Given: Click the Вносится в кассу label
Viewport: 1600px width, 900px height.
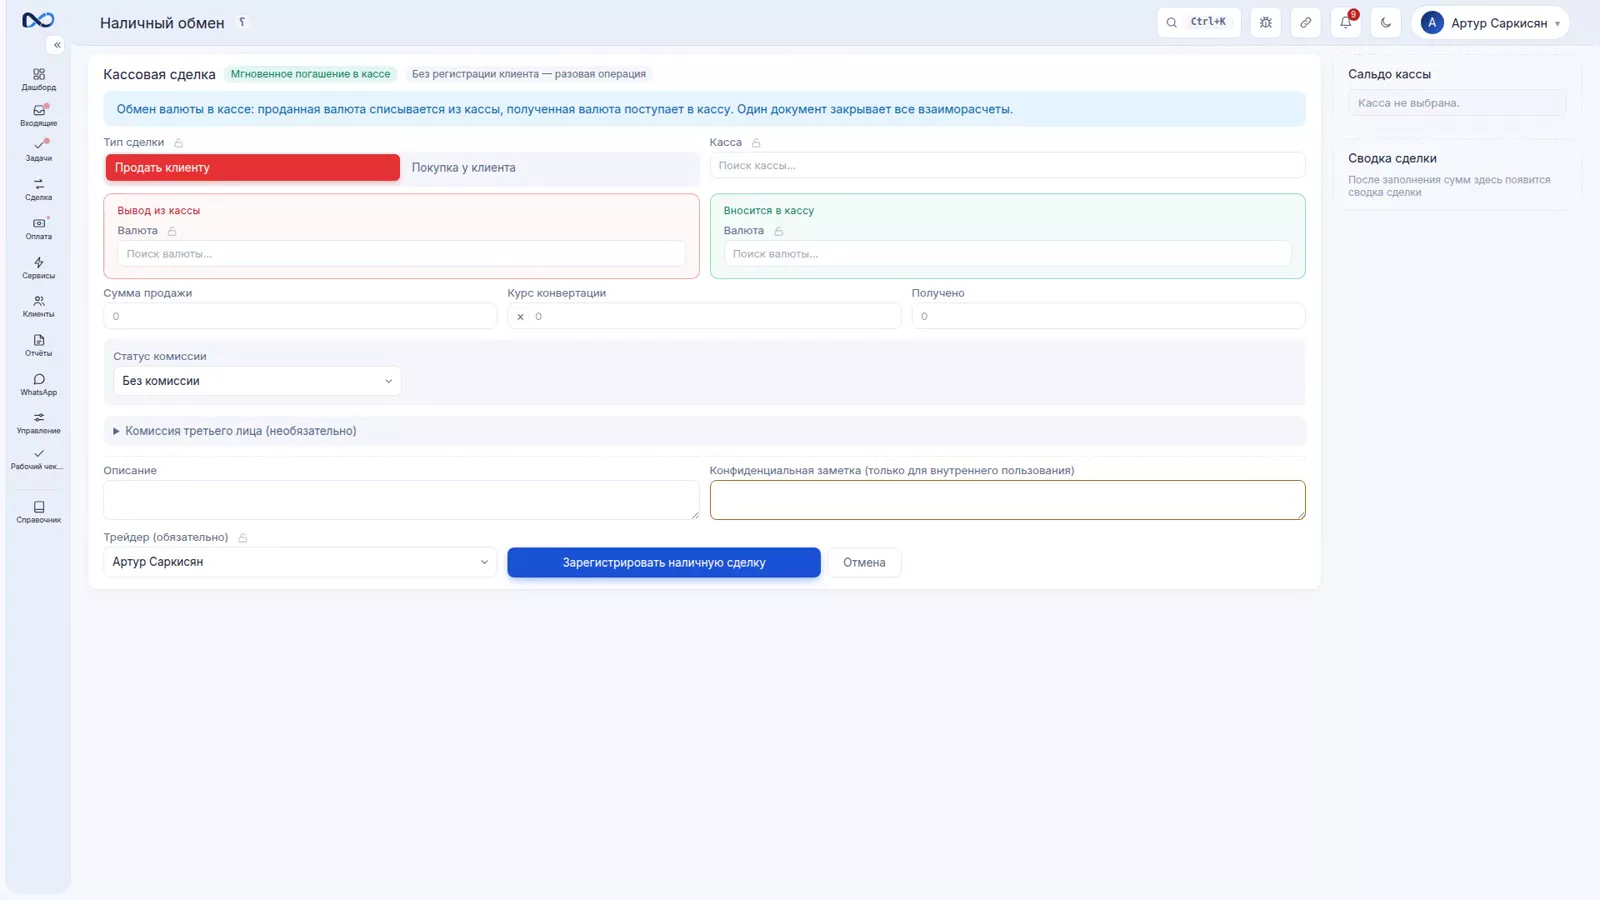Looking at the screenshot, I should coord(769,211).
